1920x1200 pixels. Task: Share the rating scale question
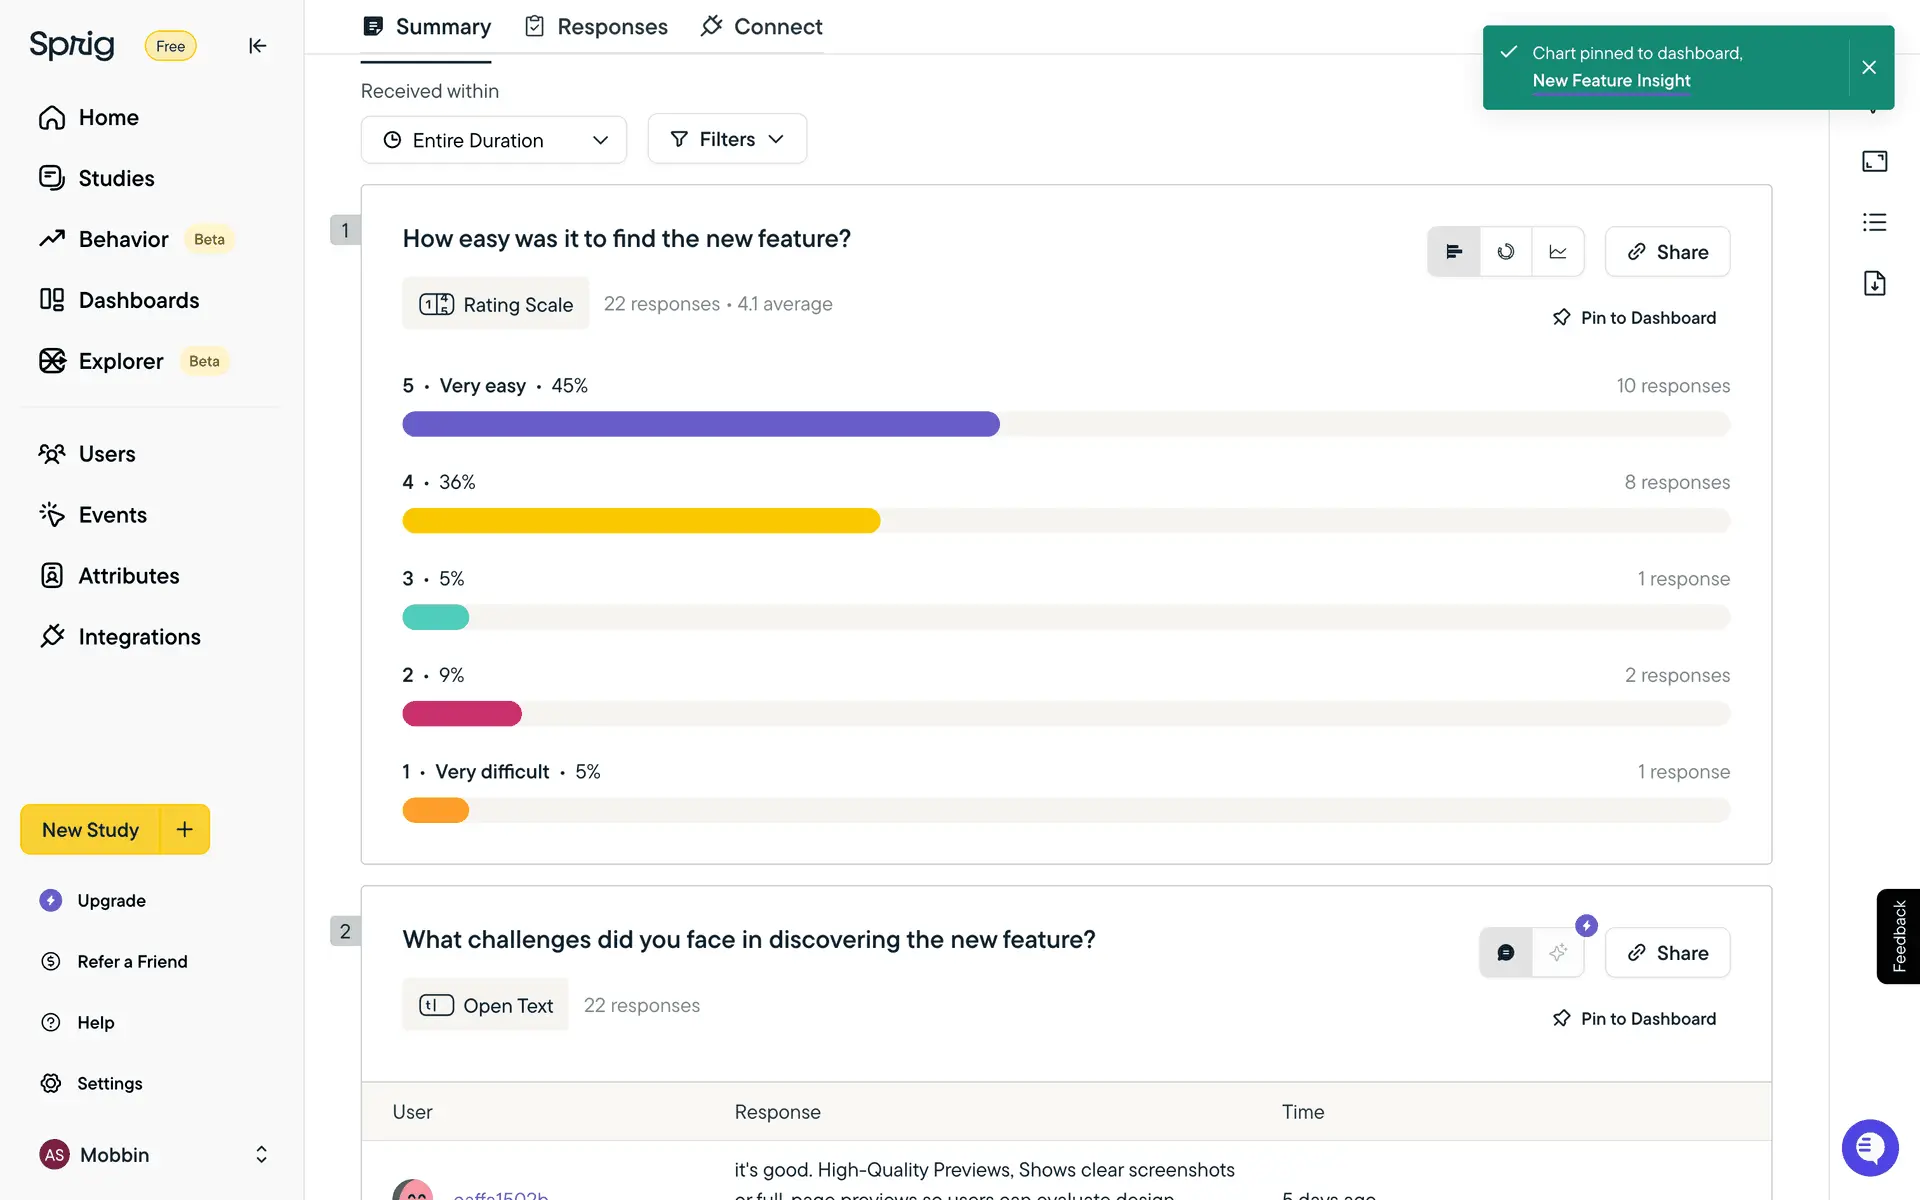pyautogui.click(x=1667, y=252)
